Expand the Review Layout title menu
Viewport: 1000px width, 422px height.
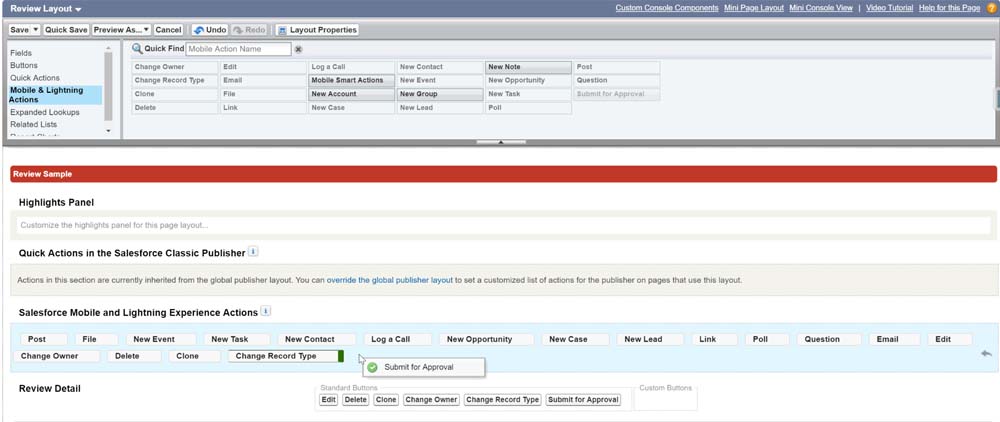(x=78, y=8)
